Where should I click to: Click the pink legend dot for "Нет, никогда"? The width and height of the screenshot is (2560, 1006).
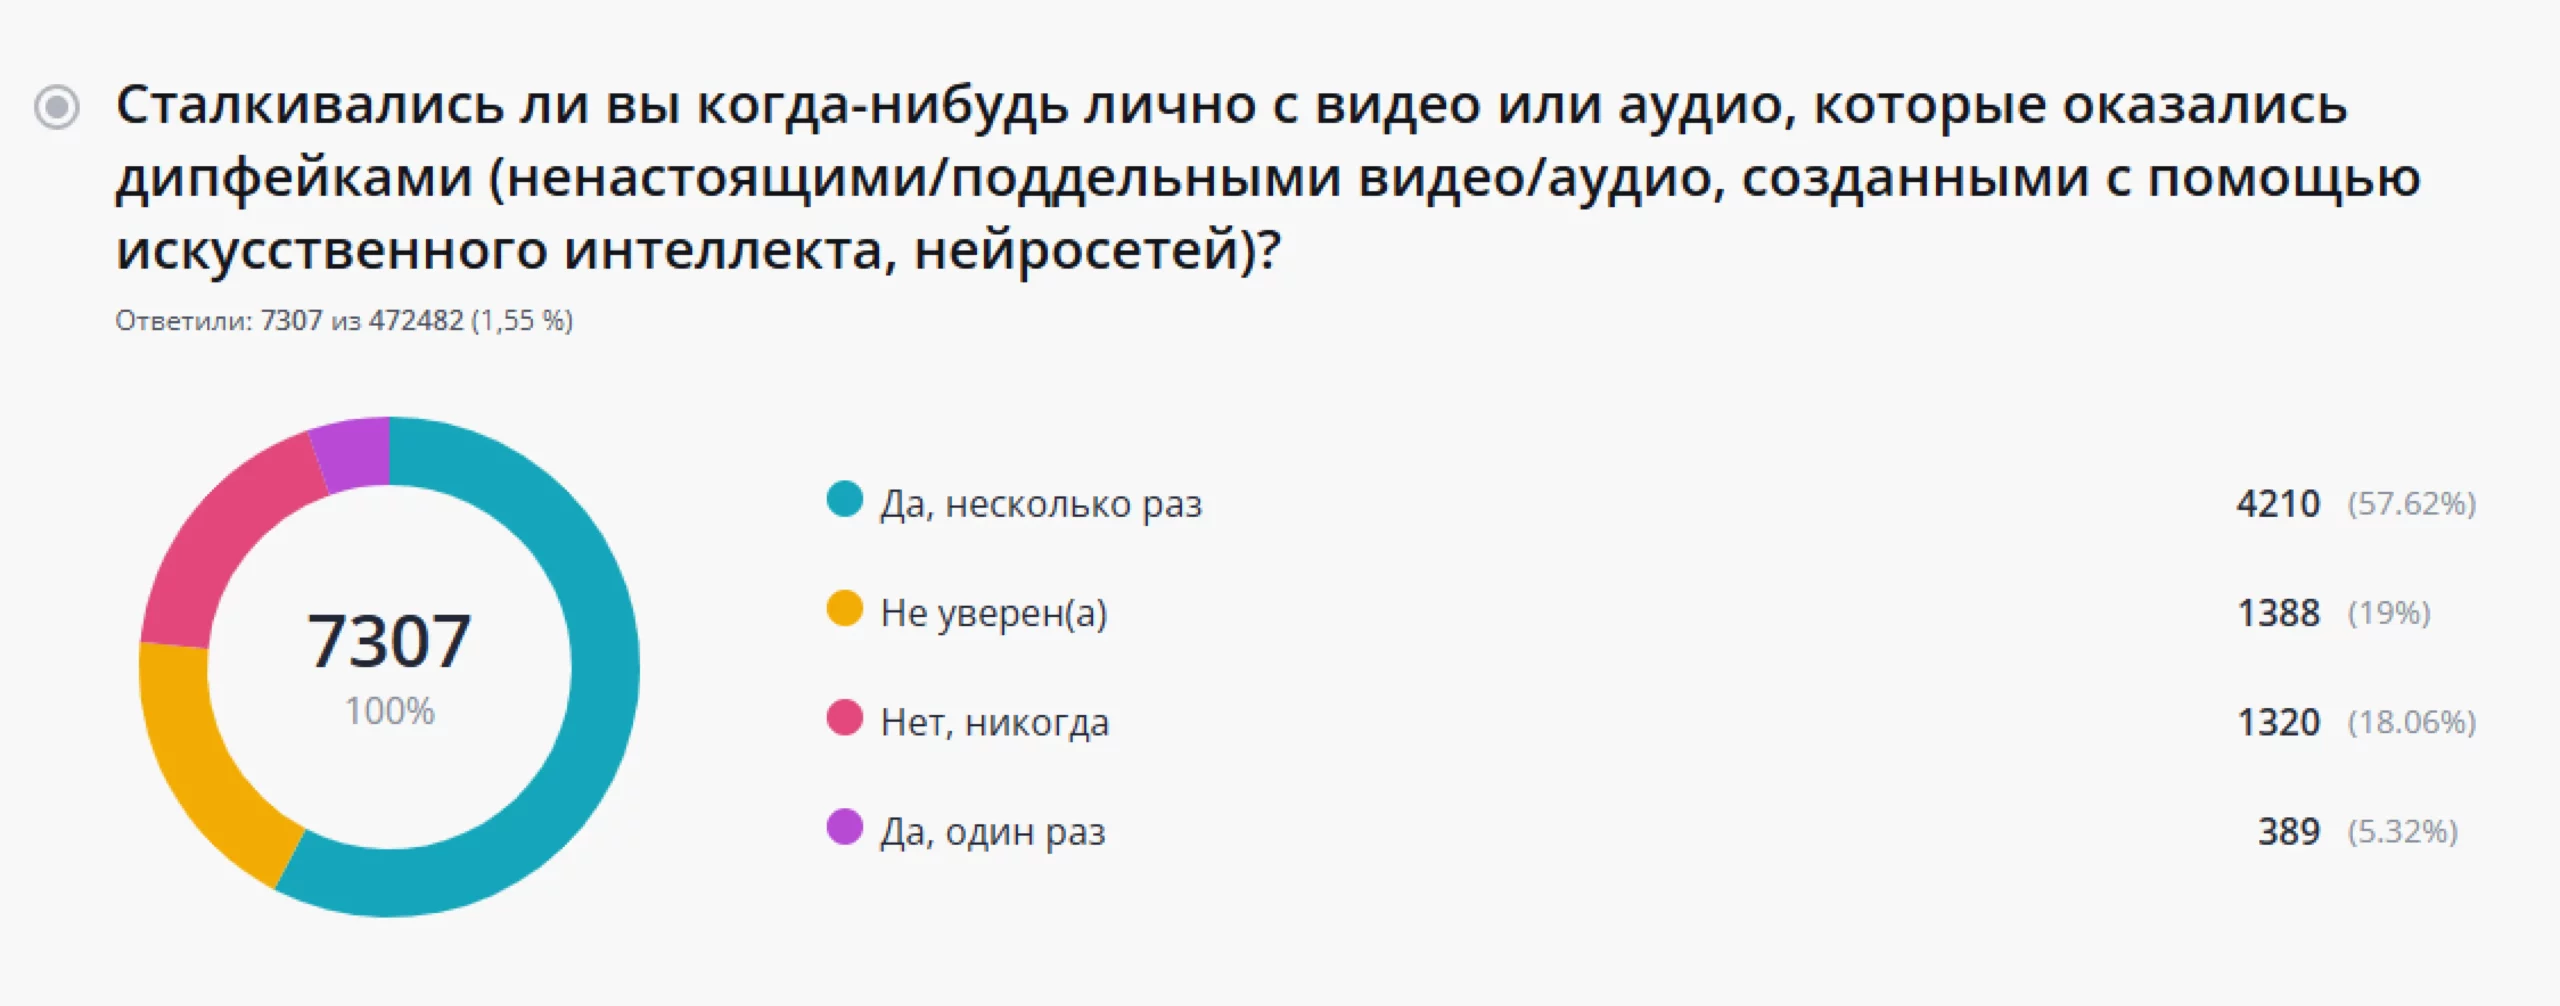tap(844, 718)
